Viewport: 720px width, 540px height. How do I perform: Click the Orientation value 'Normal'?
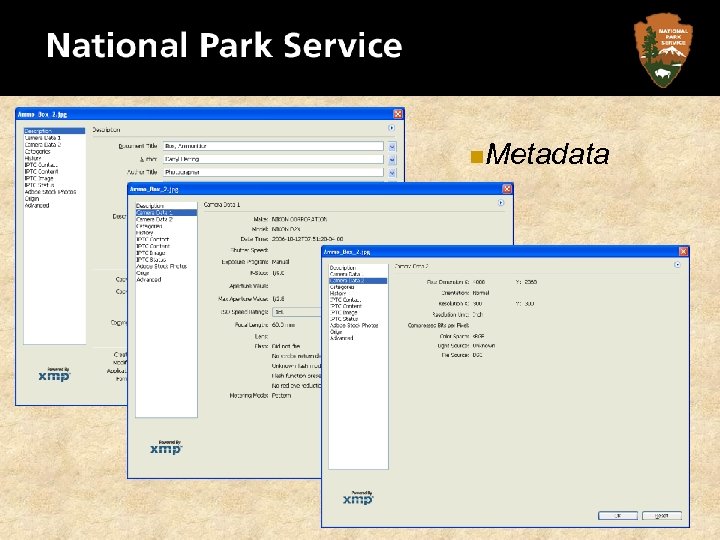[481, 292]
